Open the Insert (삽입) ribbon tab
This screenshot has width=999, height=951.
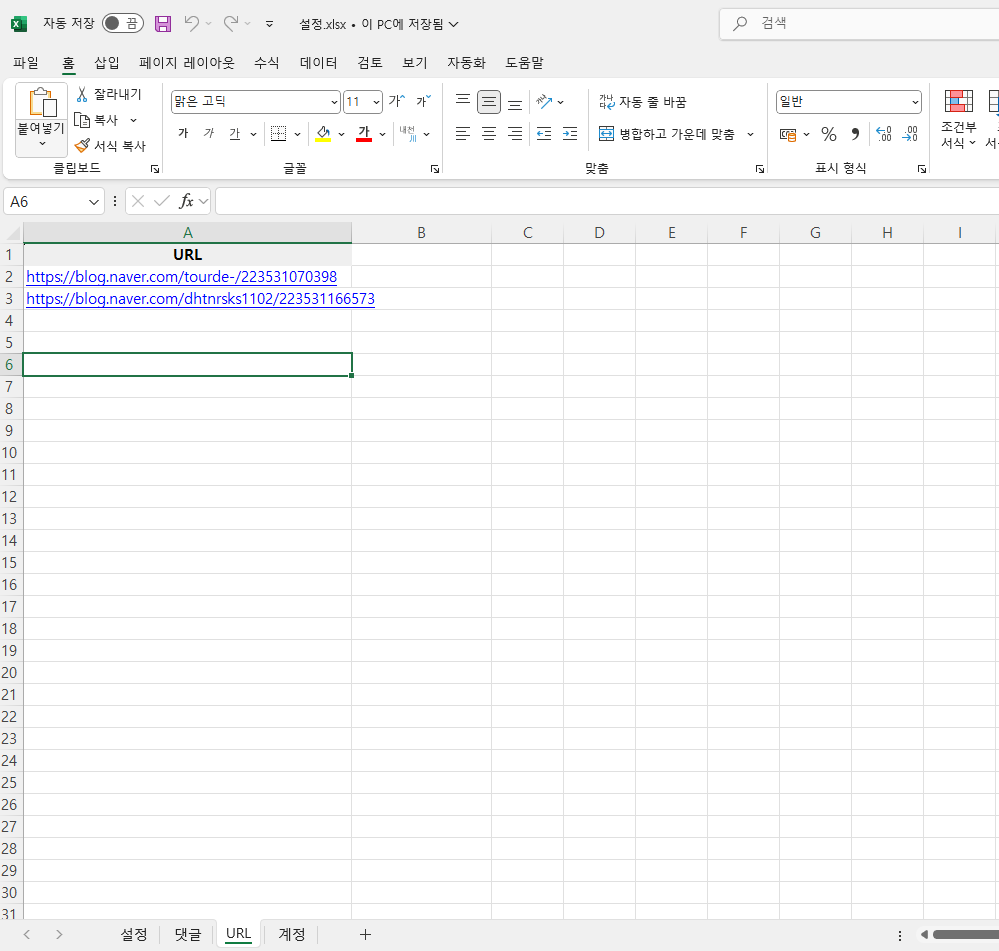107,63
